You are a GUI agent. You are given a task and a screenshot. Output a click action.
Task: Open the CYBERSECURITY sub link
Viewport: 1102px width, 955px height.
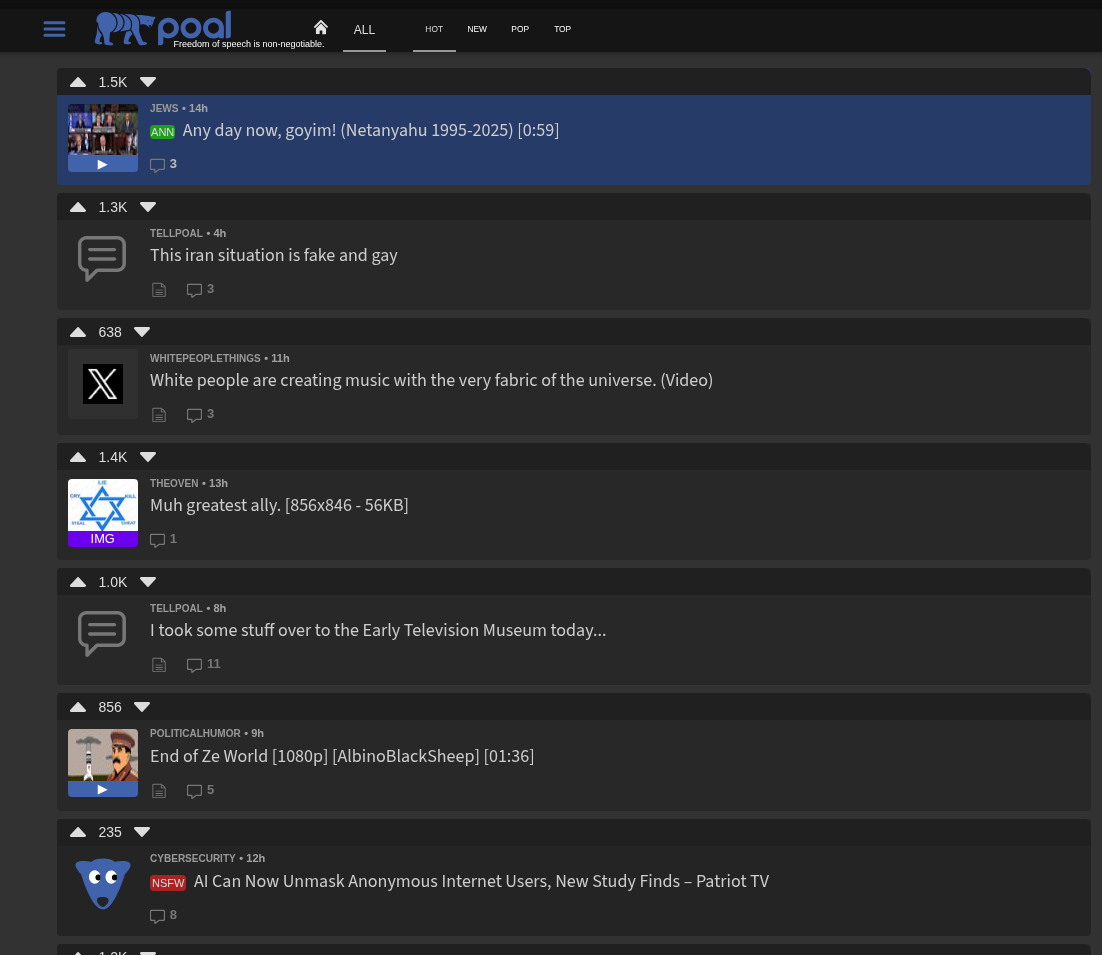[x=193, y=859]
